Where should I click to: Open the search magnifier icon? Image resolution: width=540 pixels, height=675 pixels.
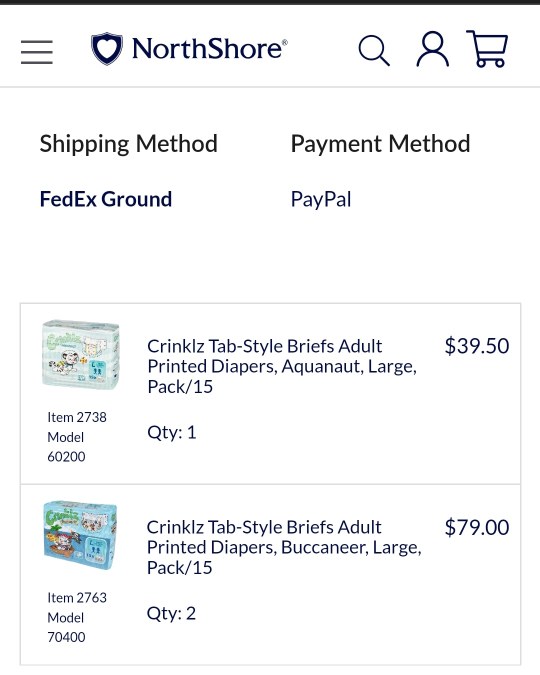coord(374,51)
